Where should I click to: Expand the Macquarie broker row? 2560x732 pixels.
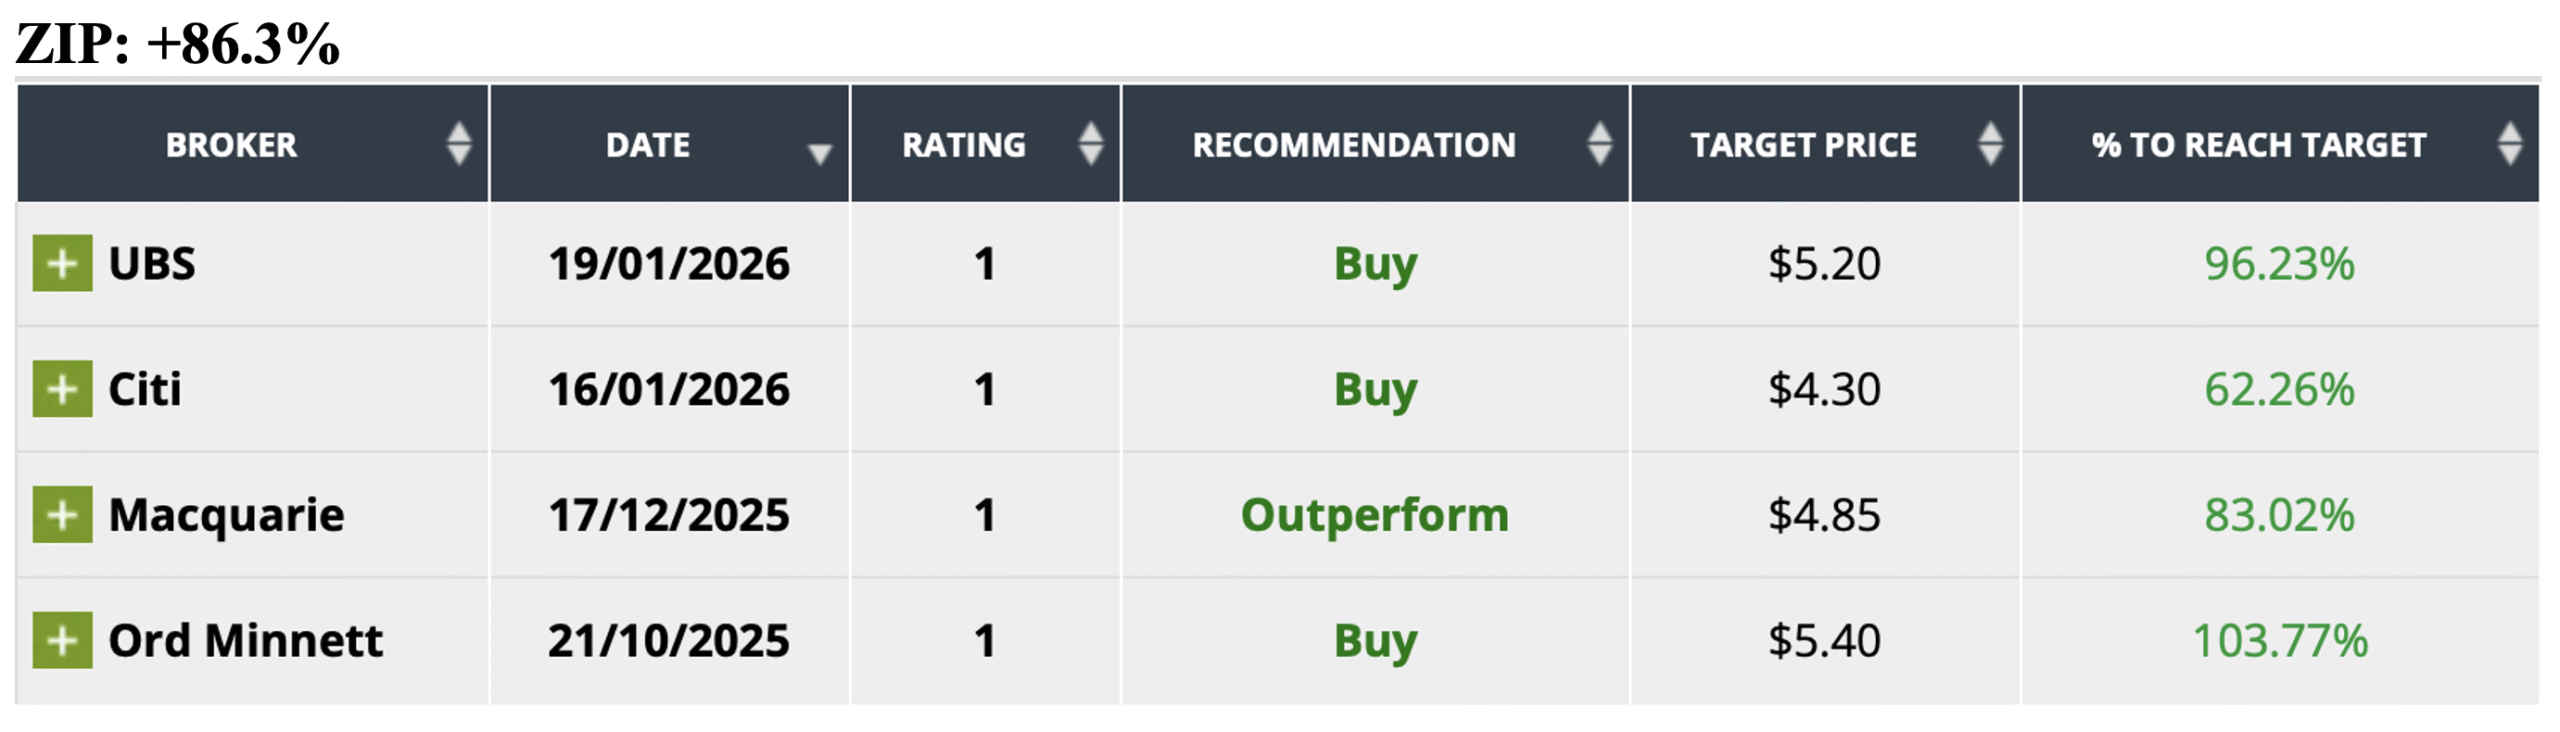click(x=62, y=515)
